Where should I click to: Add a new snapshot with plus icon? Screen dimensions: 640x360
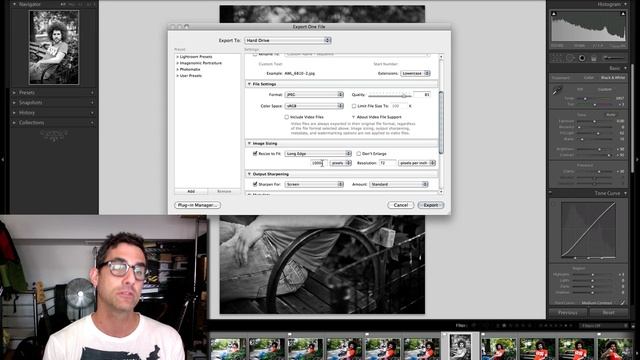(92, 102)
